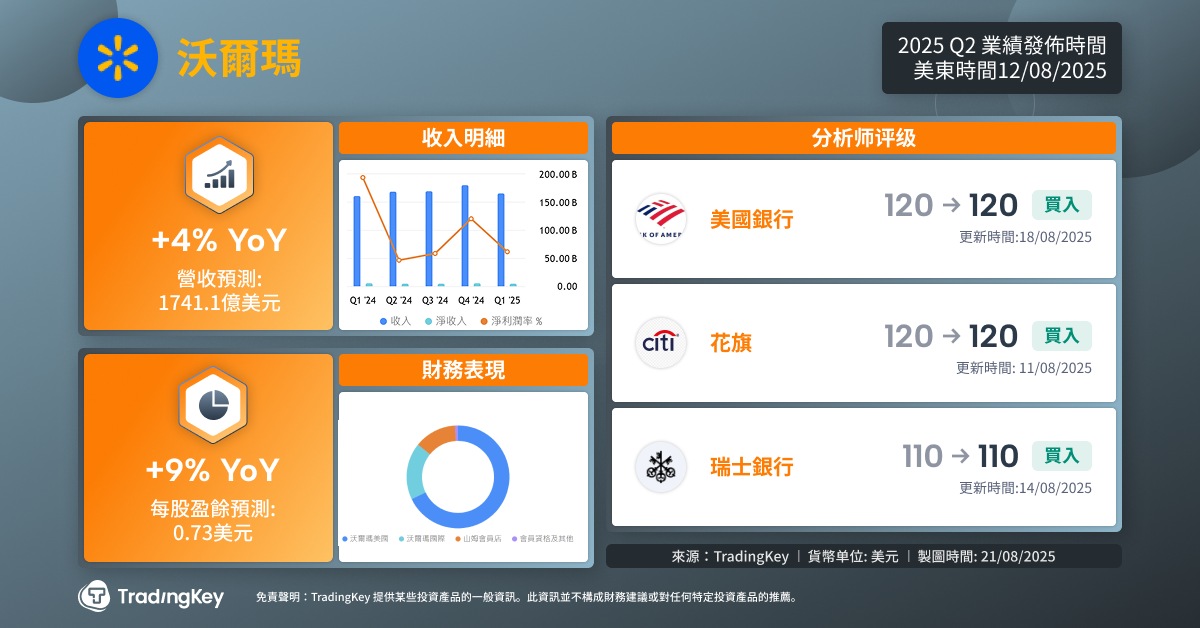Image resolution: width=1200 pixels, height=628 pixels.
Task: Click the 買入 badge for 美國銀行
Action: point(1061,205)
